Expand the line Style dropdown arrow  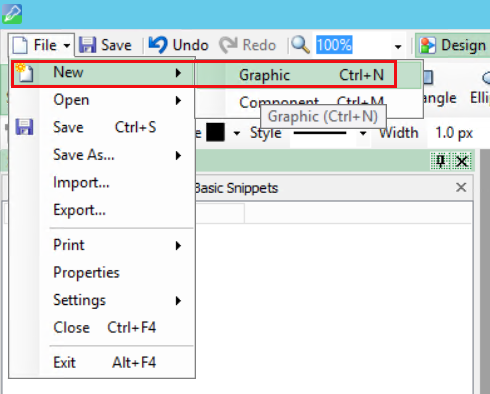pos(363,134)
